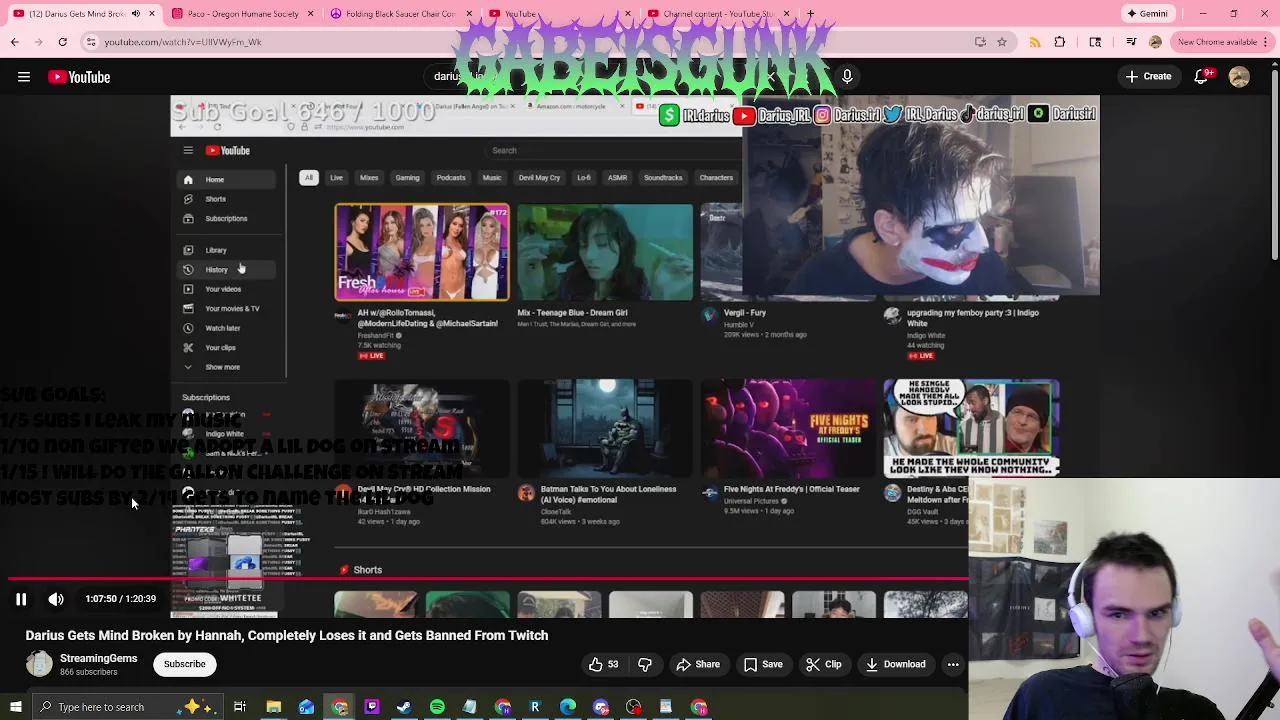Image resolution: width=1280 pixels, height=720 pixels.
Task: Open the YouTube account avatar menu
Action: pos(1239,77)
